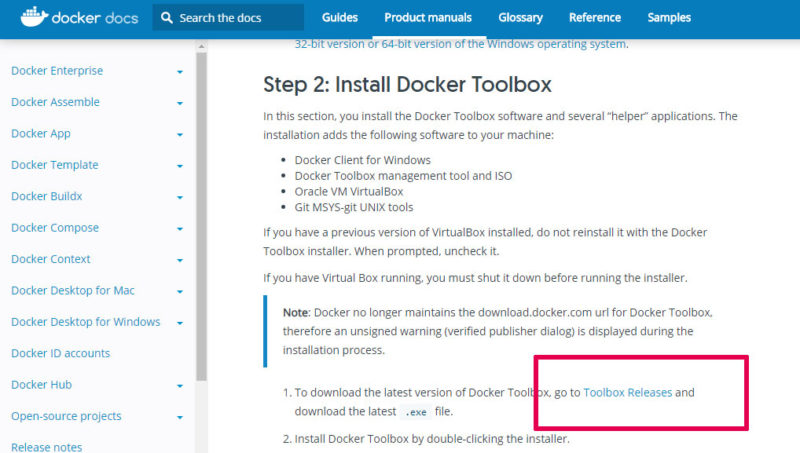Open the Guides tab
Image resolution: width=800 pixels, height=453 pixels.
pos(340,18)
